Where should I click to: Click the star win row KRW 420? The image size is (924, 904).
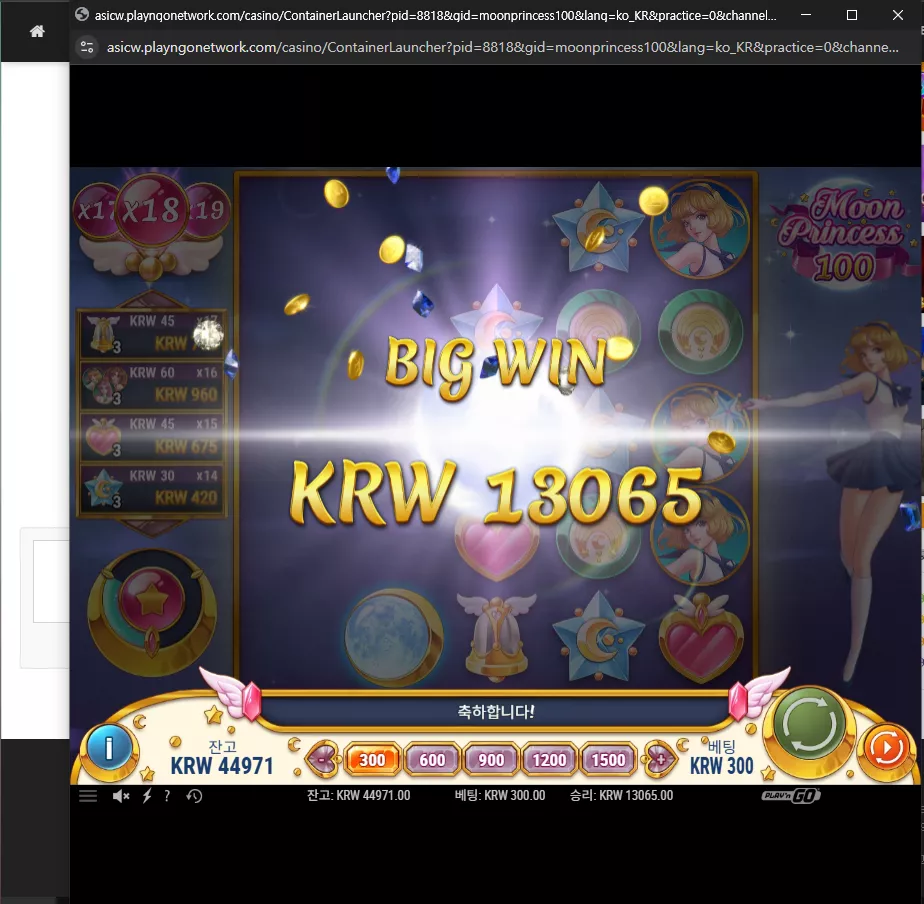tap(152, 488)
